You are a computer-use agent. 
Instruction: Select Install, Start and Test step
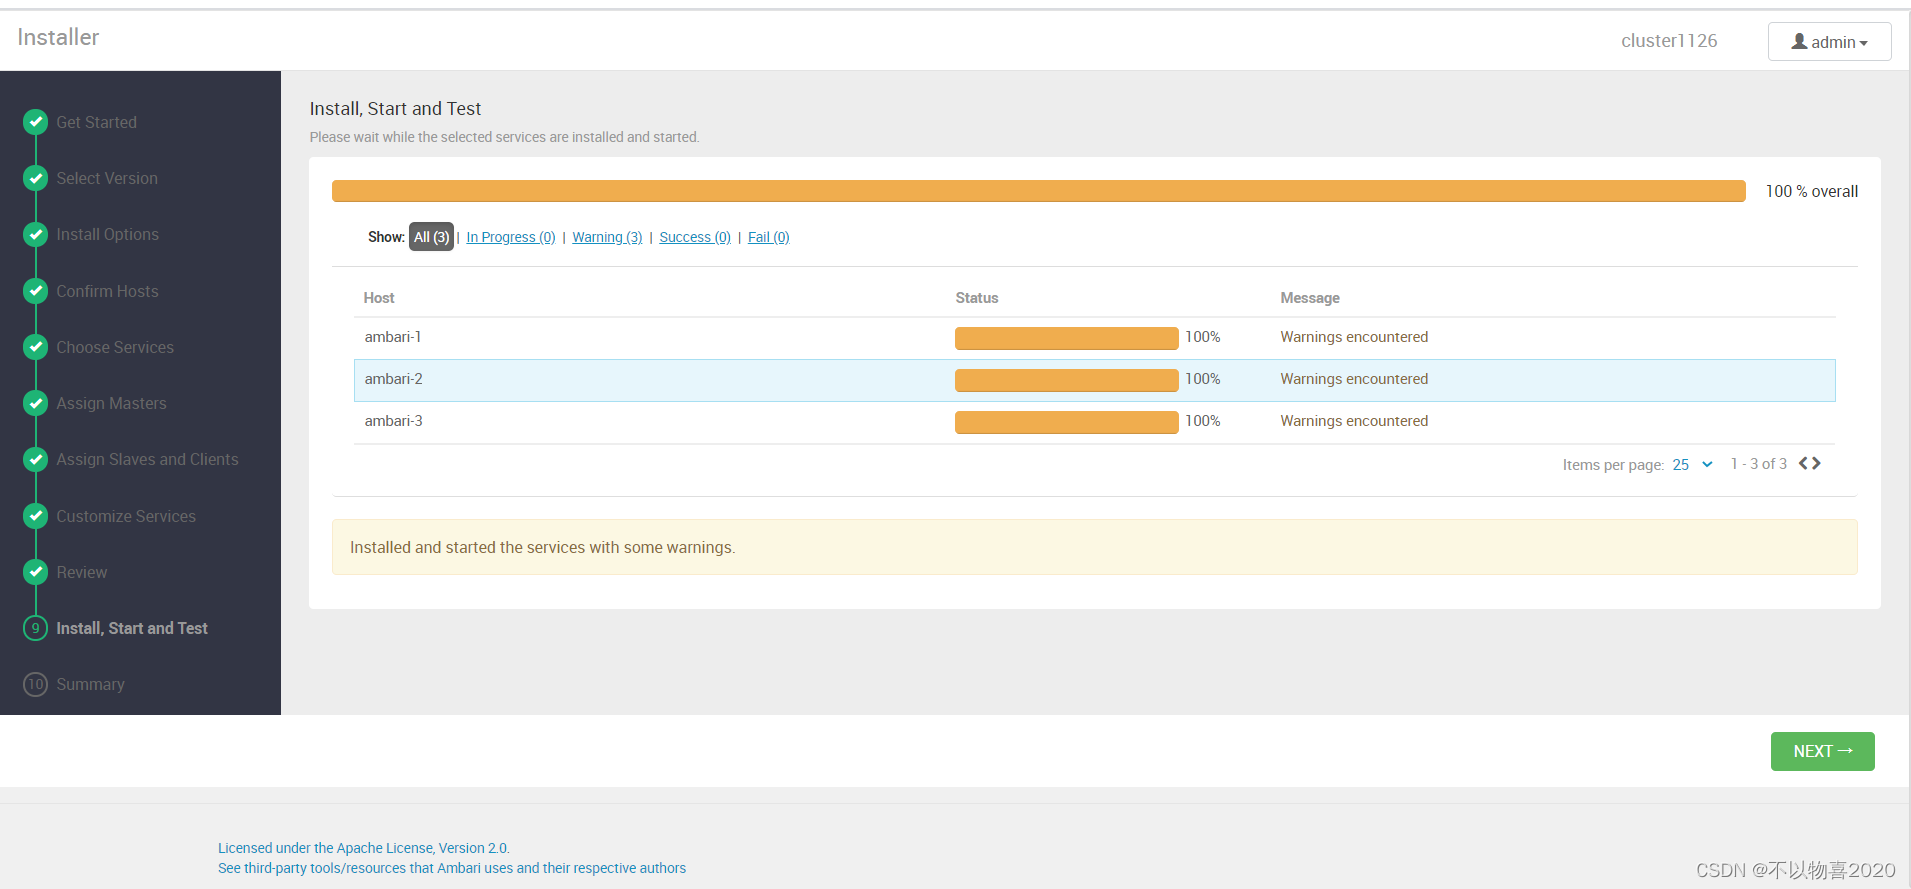(132, 628)
